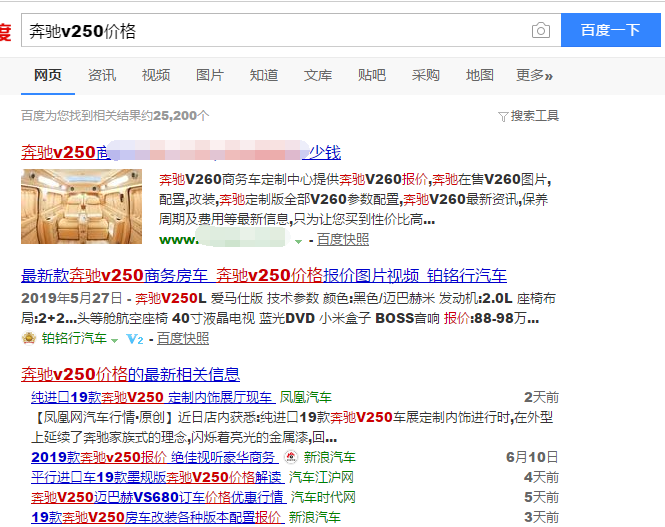Click 汽车江沪网 source label

(321, 477)
